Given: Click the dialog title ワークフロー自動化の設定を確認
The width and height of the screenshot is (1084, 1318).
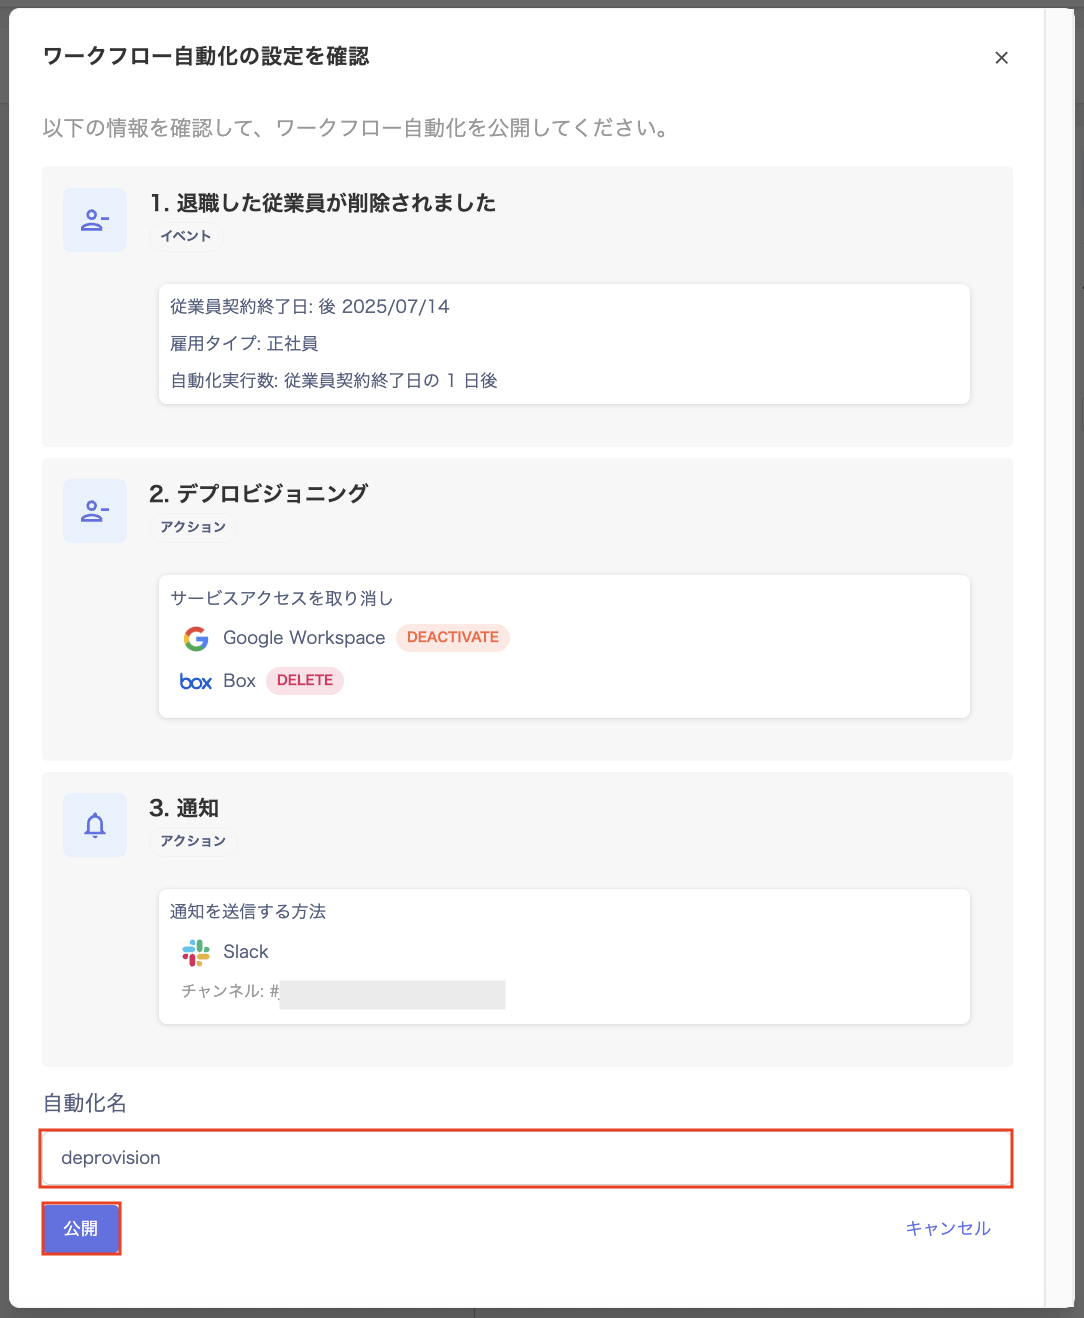Looking at the screenshot, I should [206, 57].
